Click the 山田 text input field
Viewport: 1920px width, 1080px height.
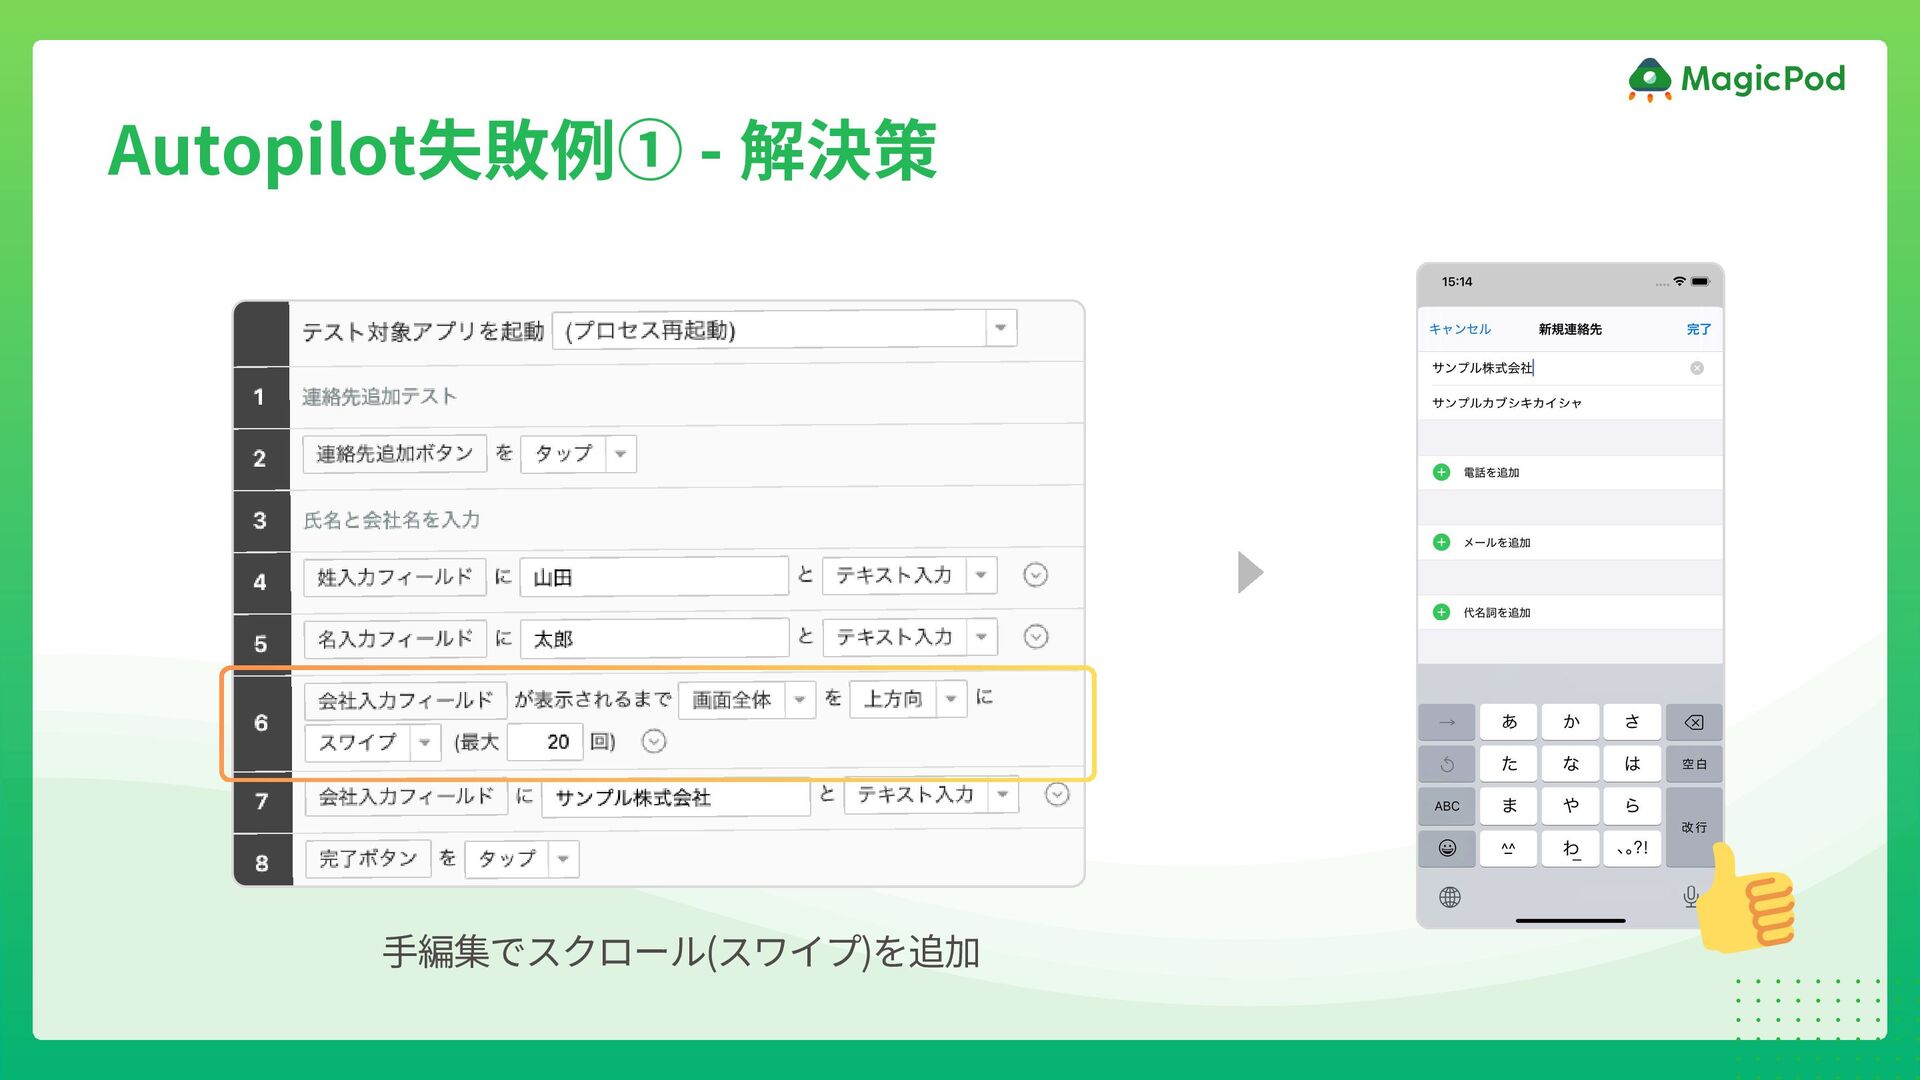[x=654, y=577]
